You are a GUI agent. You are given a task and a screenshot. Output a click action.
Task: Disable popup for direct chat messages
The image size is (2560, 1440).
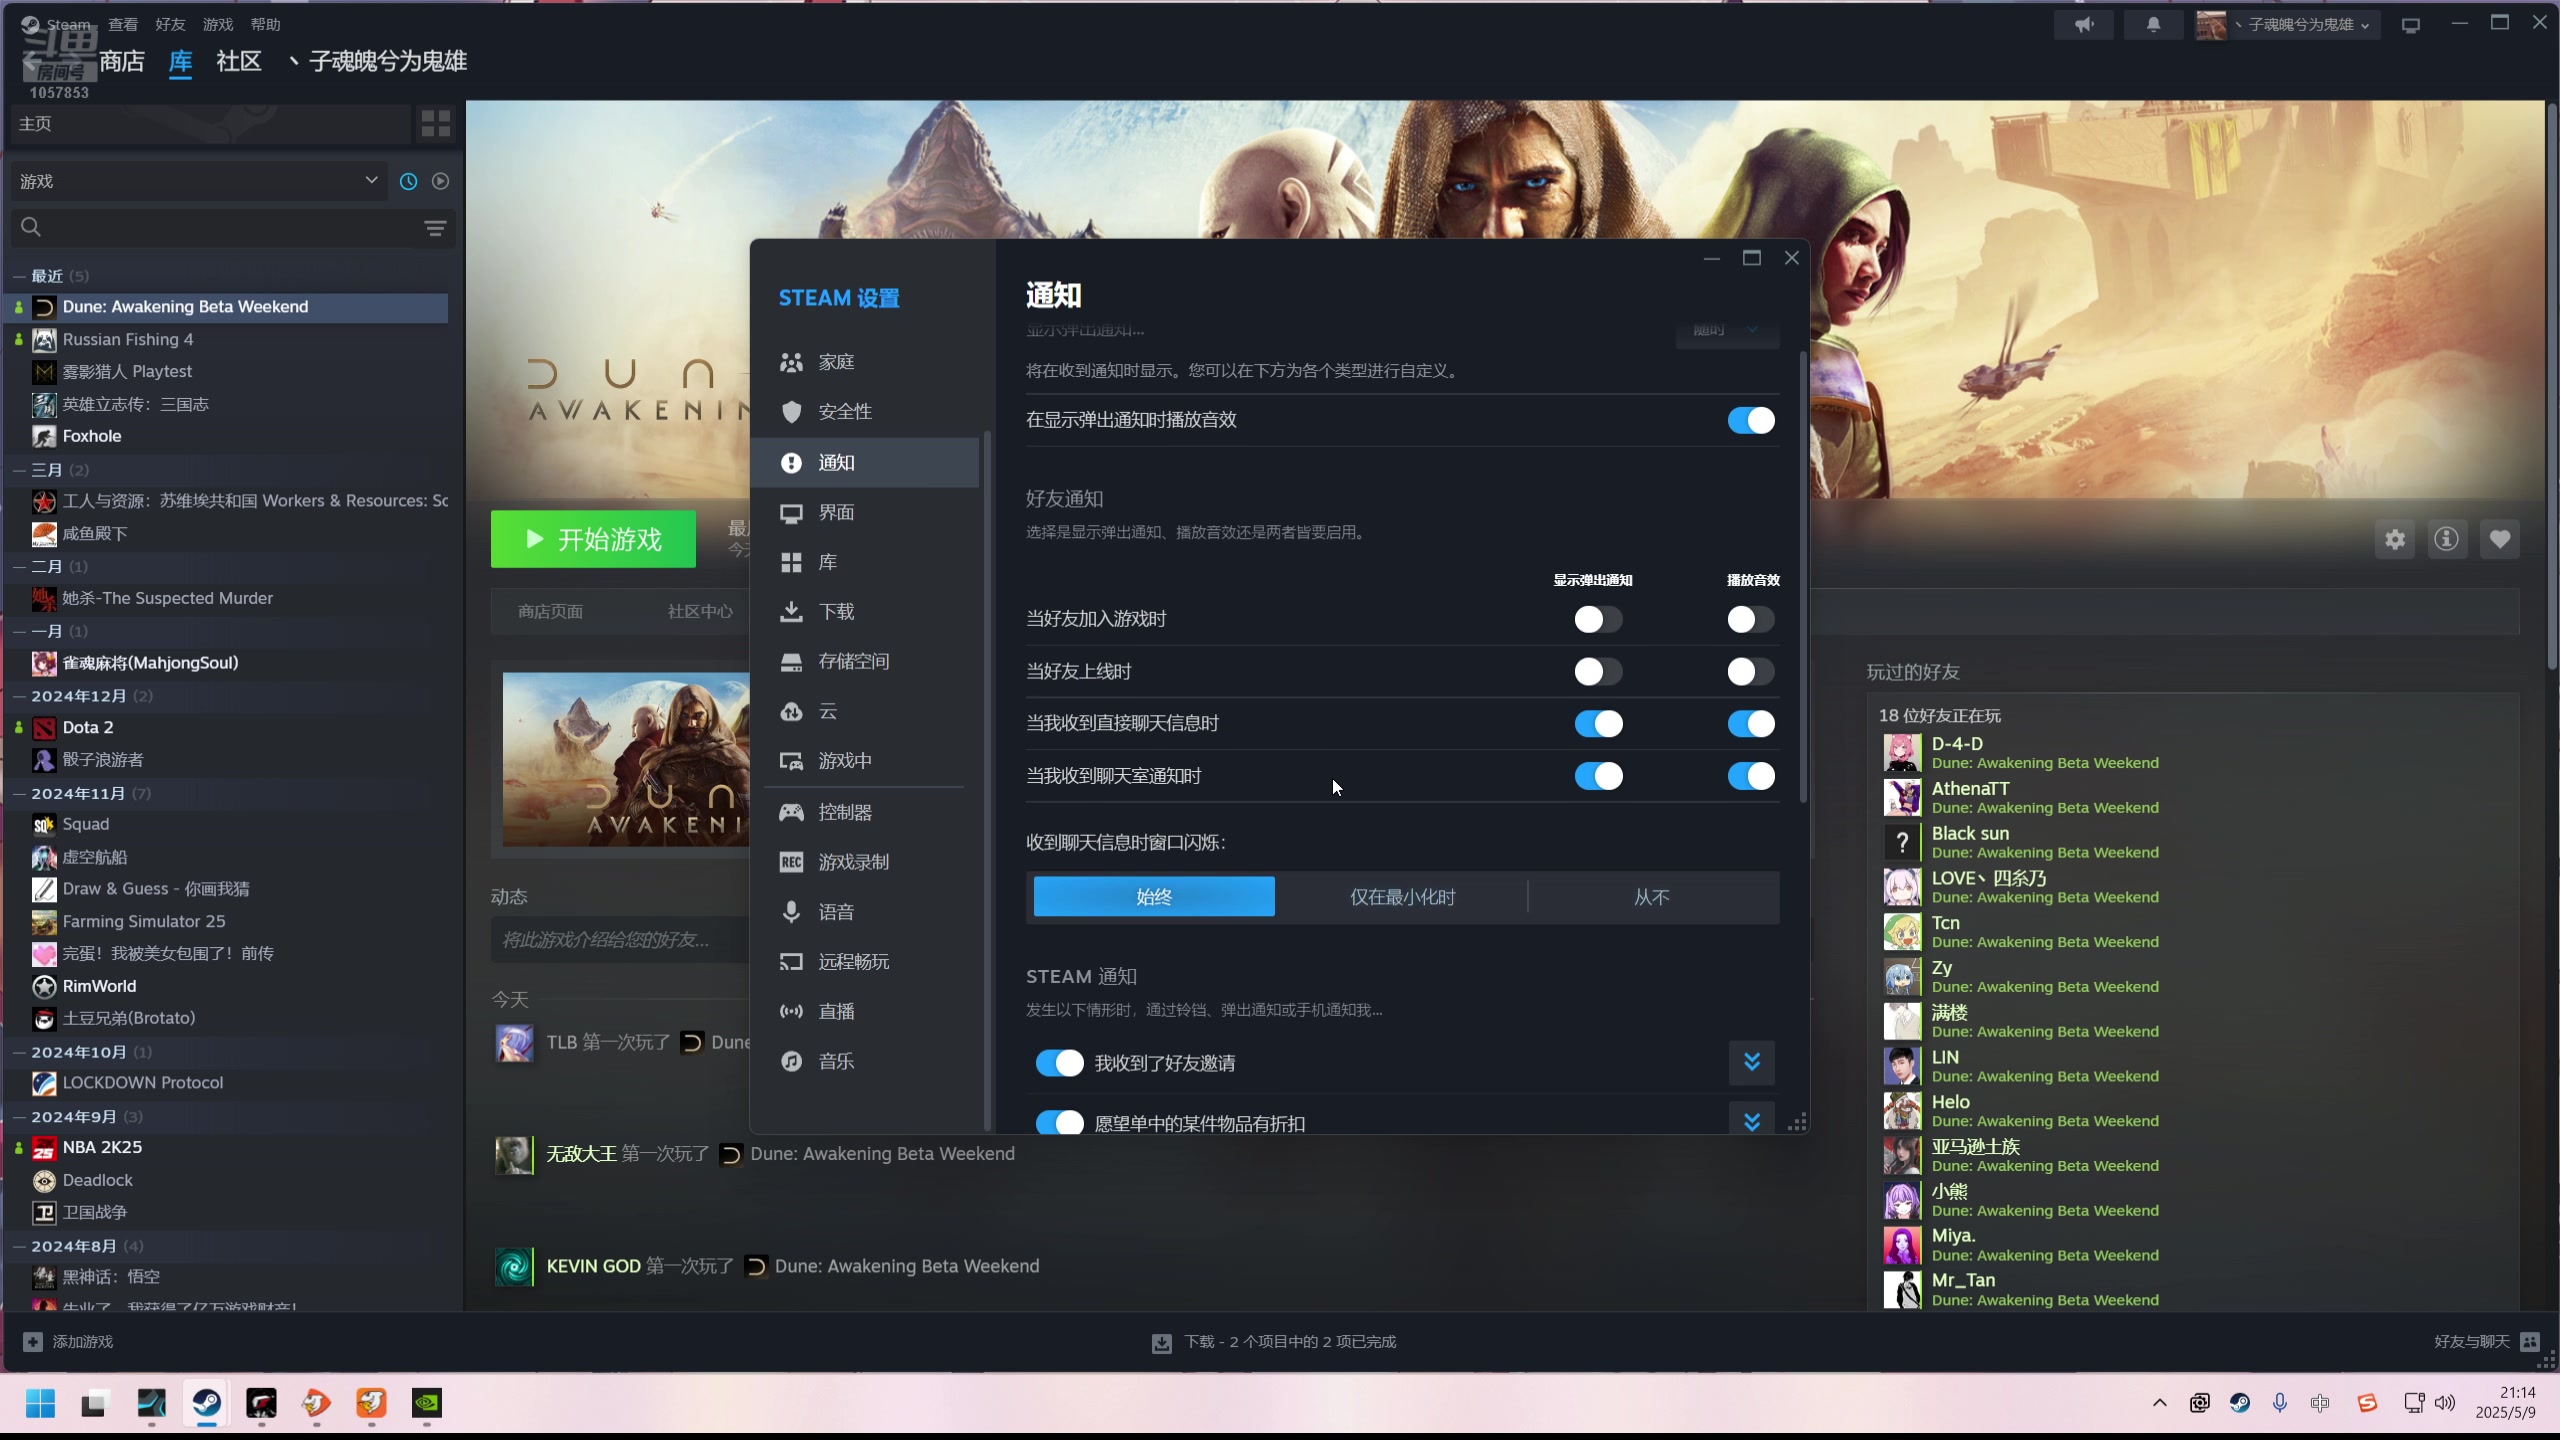click(1598, 723)
